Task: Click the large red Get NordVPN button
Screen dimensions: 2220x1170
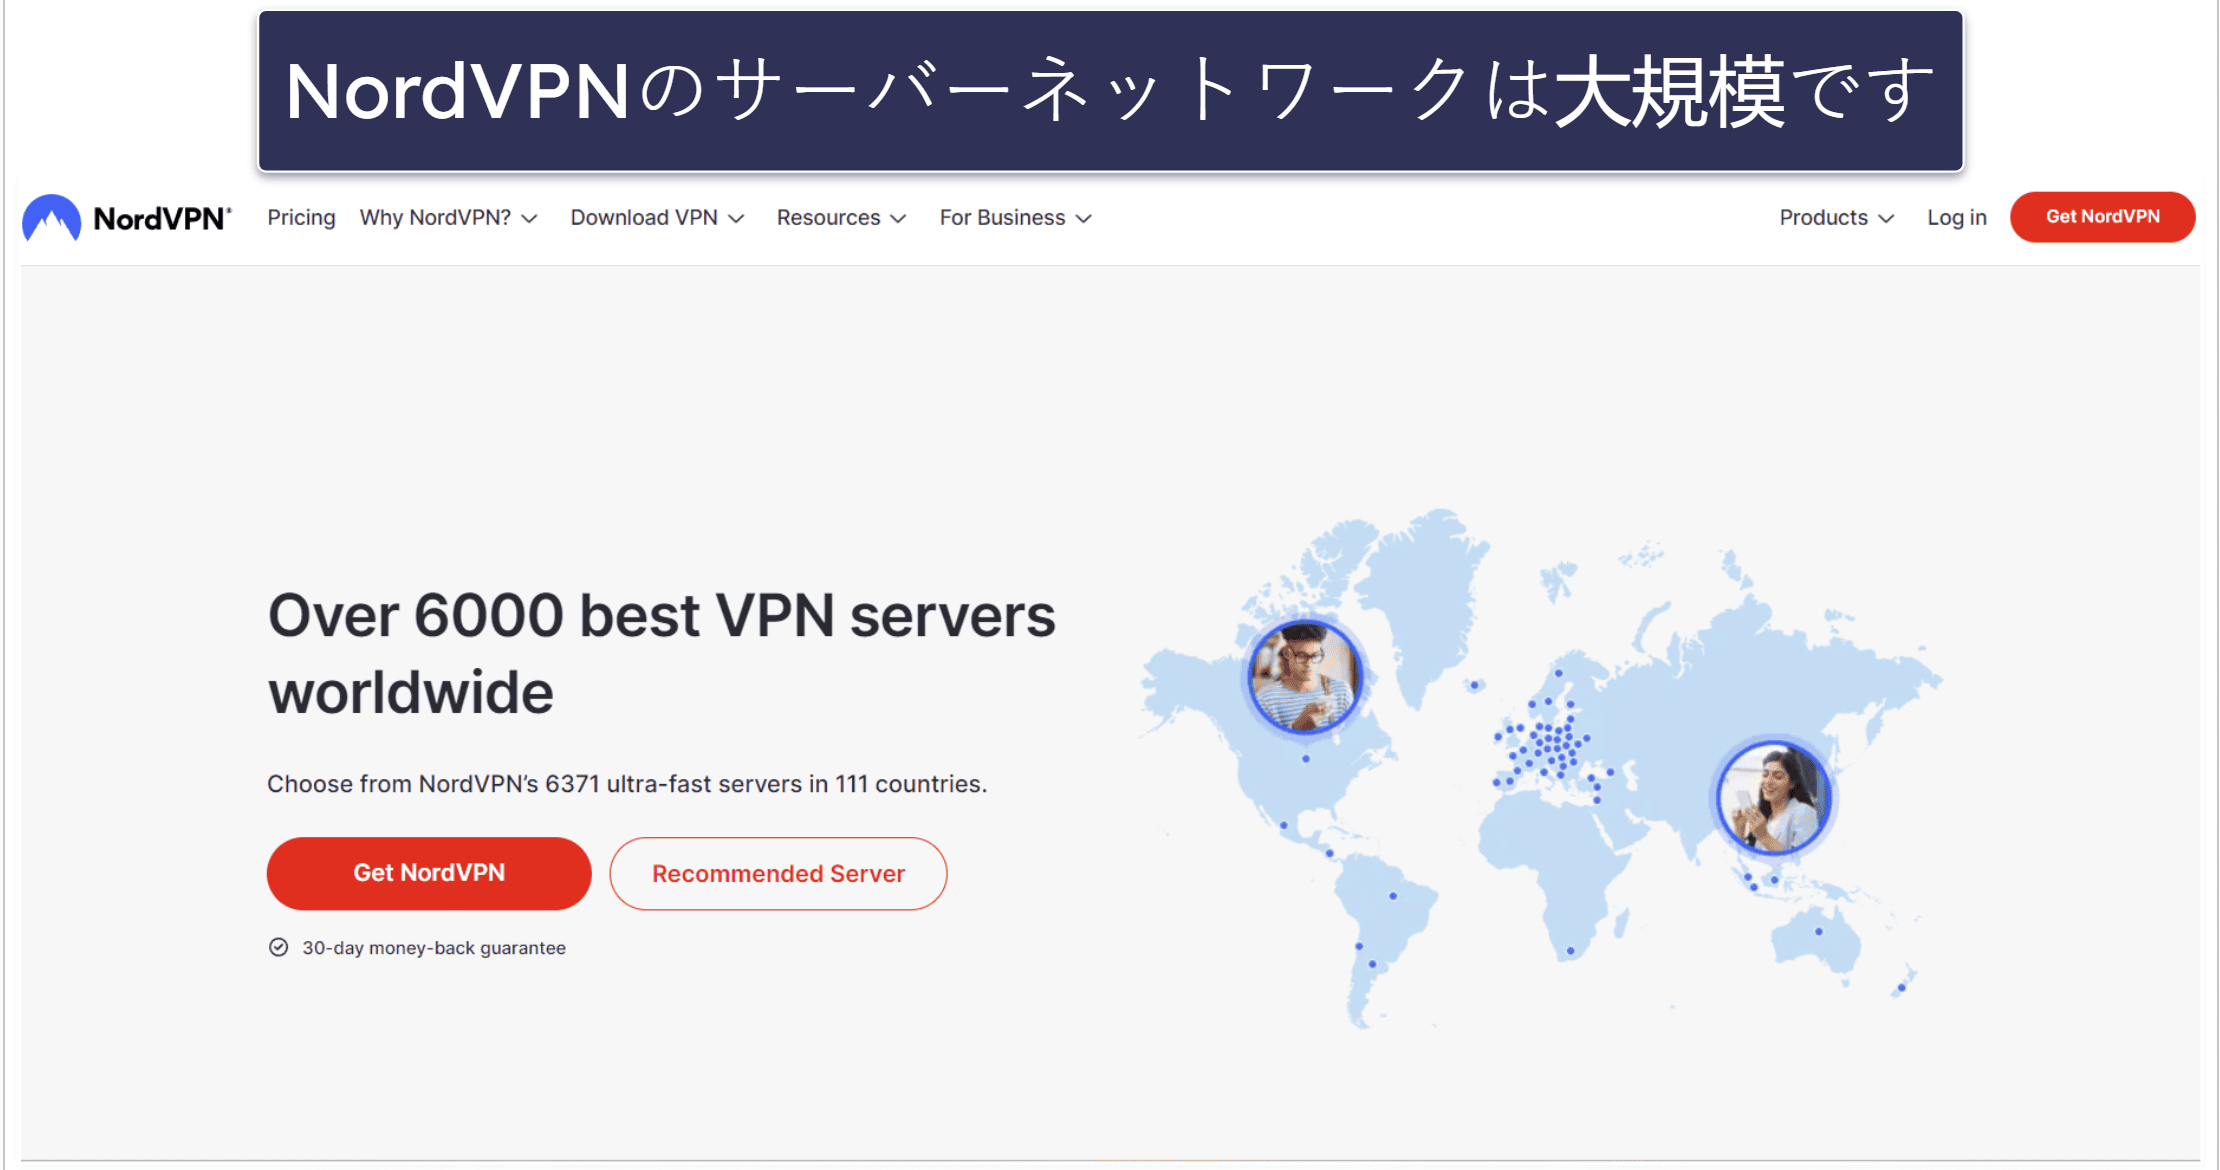Action: point(429,873)
